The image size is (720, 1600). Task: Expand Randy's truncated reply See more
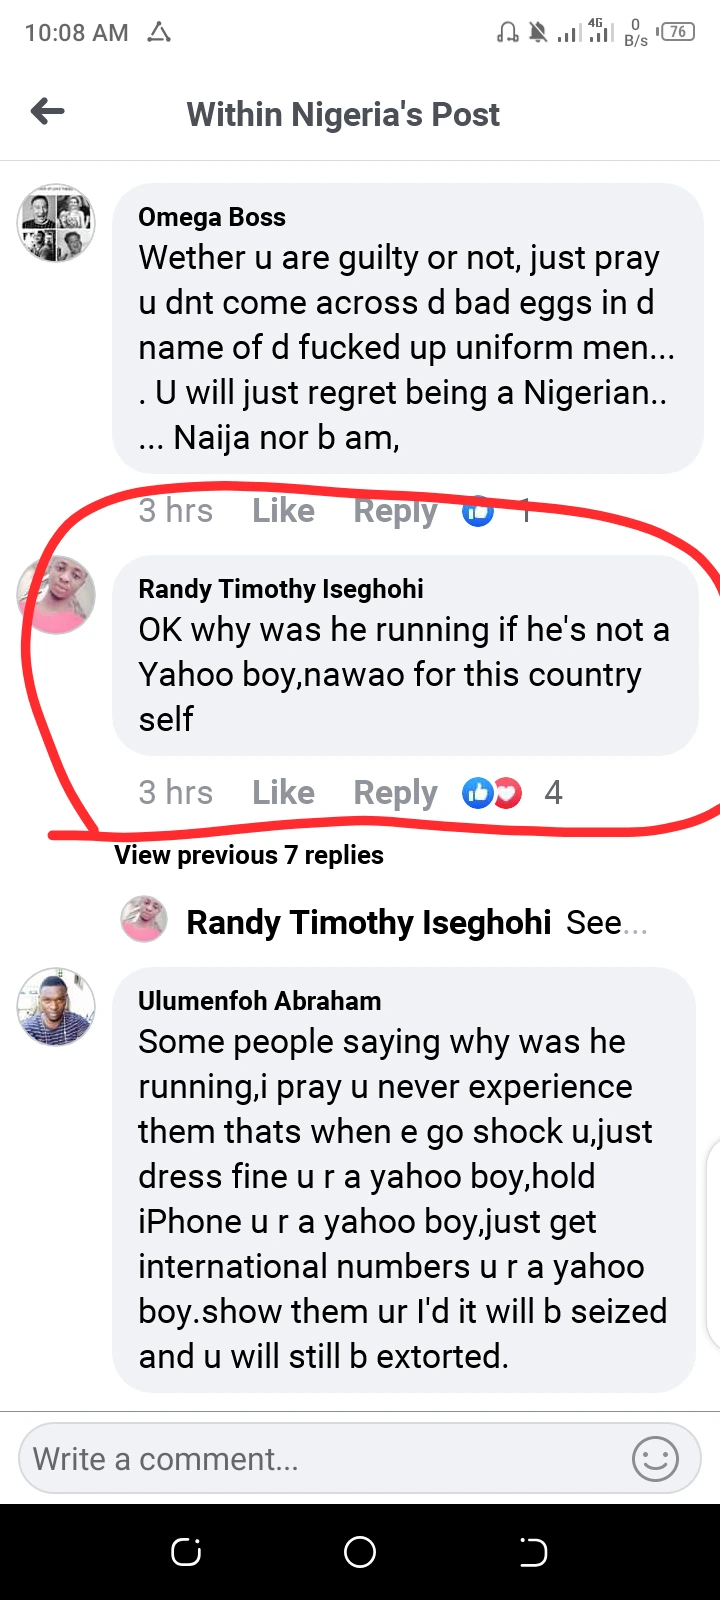tap(606, 922)
